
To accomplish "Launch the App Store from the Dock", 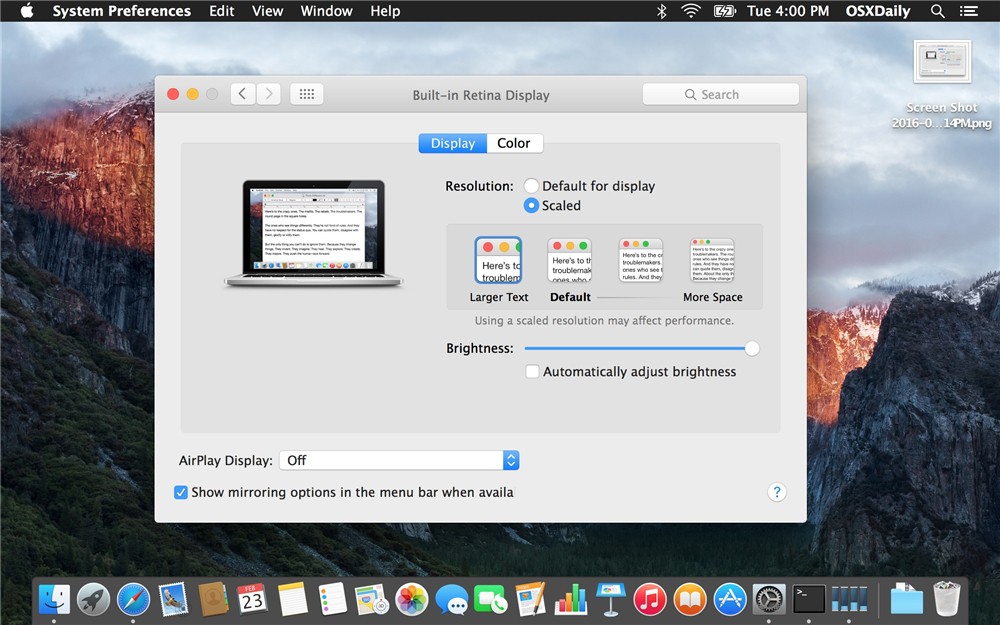I will point(731,599).
